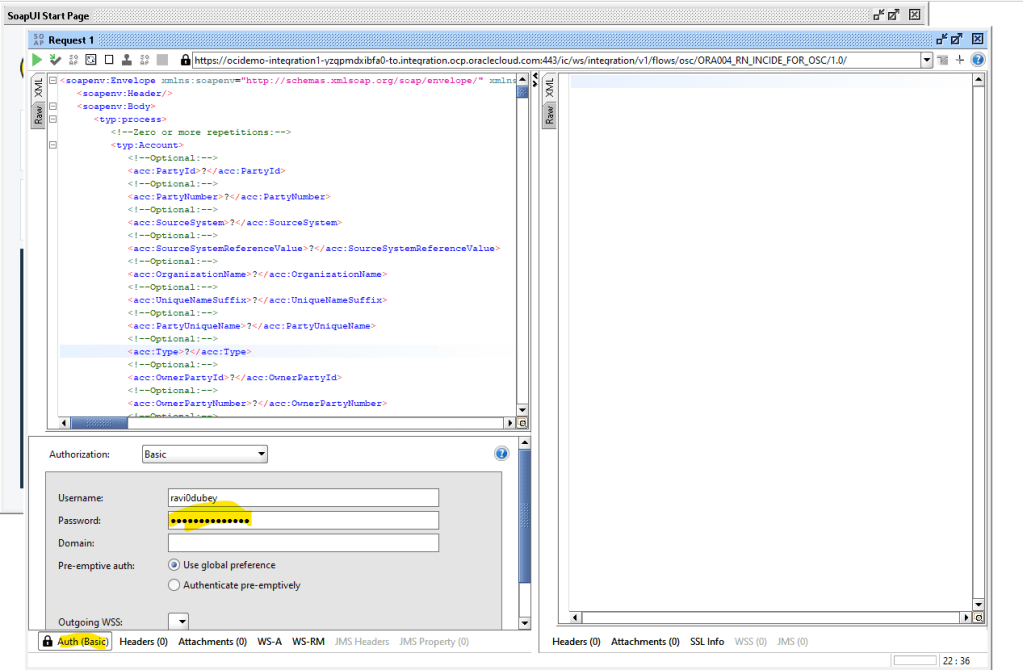Open the Outgoing WSS dropdown
Viewport: 1023px width, 670px height.
pos(178,621)
